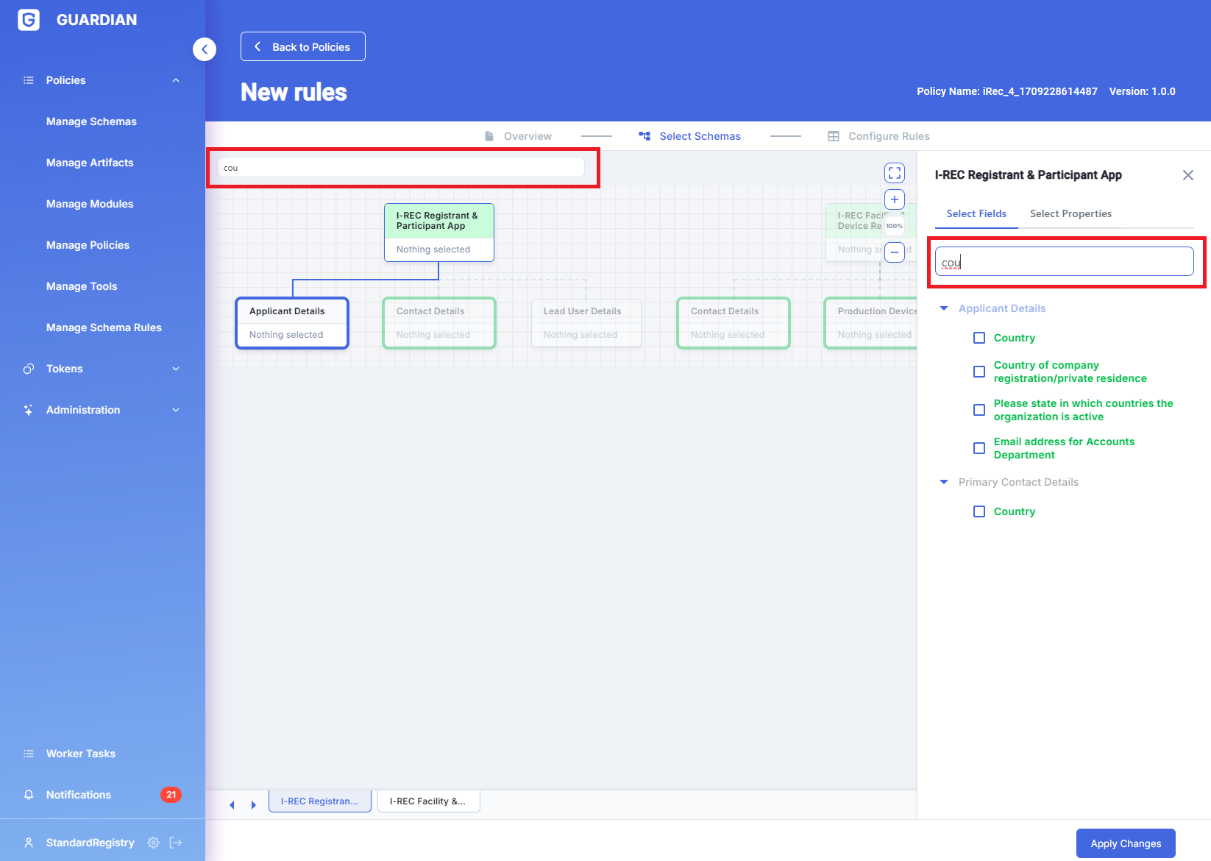Image resolution: width=1211 pixels, height=861 pixels.
Task: Click the Apply Changes button
Action: pos(1125,843)
